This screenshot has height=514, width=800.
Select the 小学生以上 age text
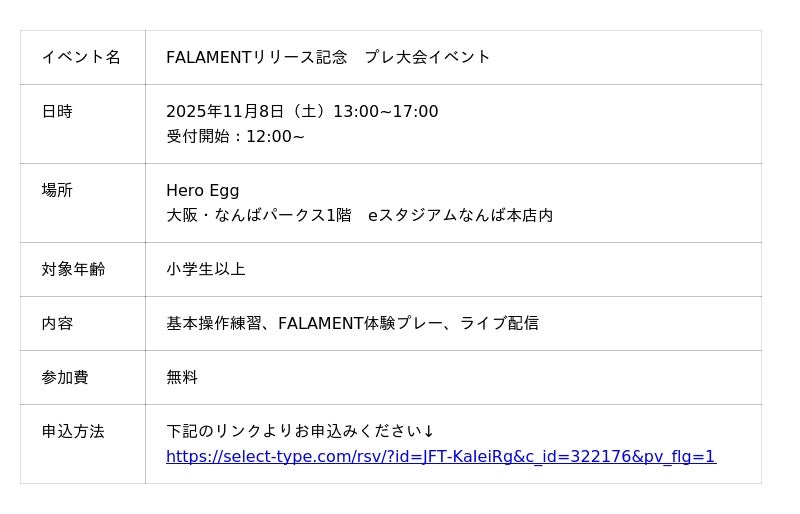pyautogui.click(x=205, y=269)
